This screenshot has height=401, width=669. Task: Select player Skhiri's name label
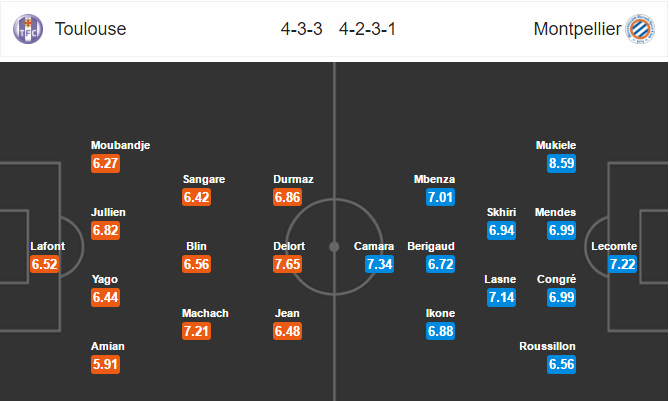(501, 212)
